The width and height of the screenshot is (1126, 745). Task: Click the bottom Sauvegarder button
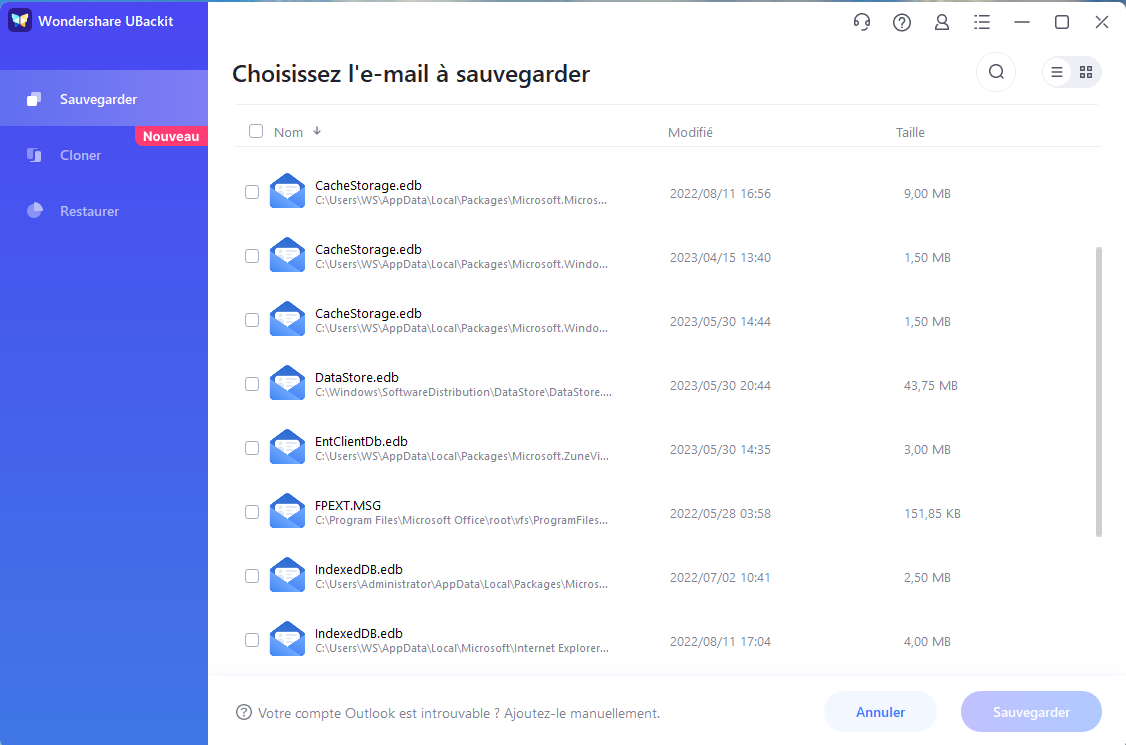coord(1031,712)
